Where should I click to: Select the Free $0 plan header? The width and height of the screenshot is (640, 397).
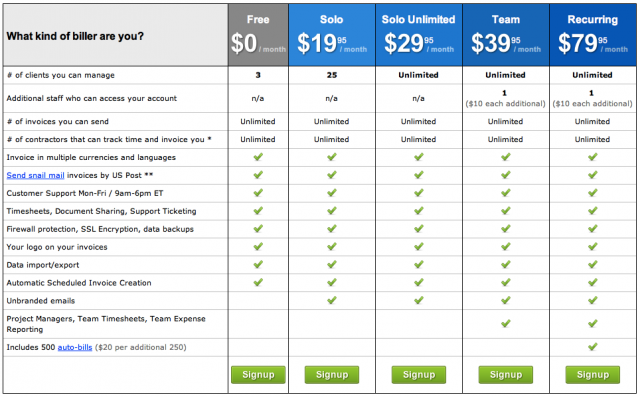[x=258, y=35]
